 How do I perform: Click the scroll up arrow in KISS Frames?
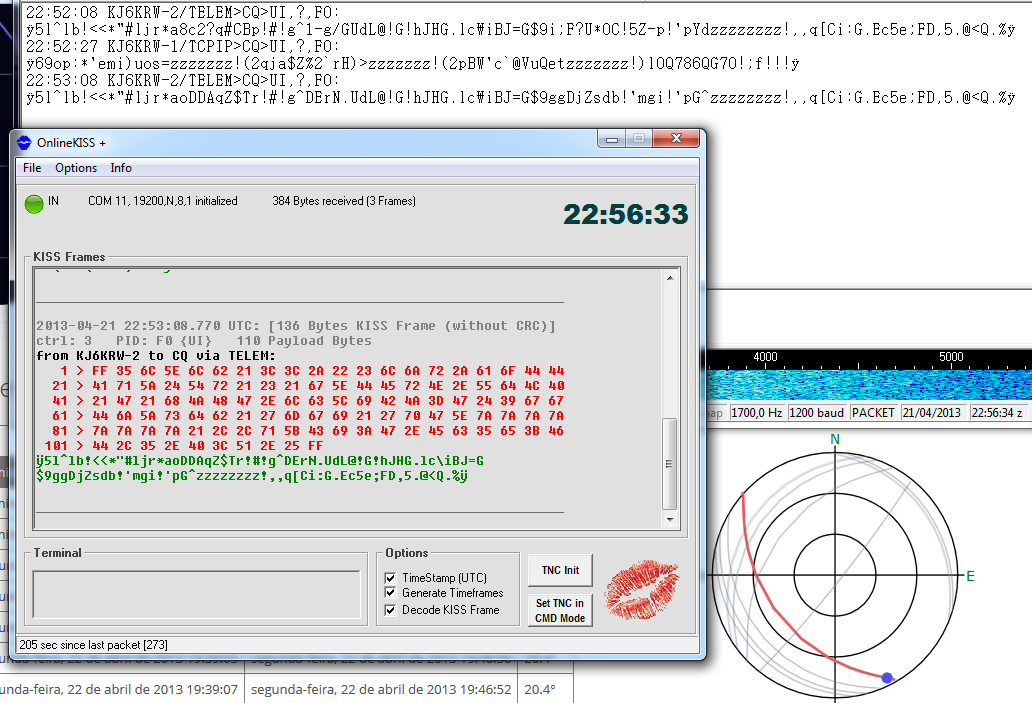671,276
